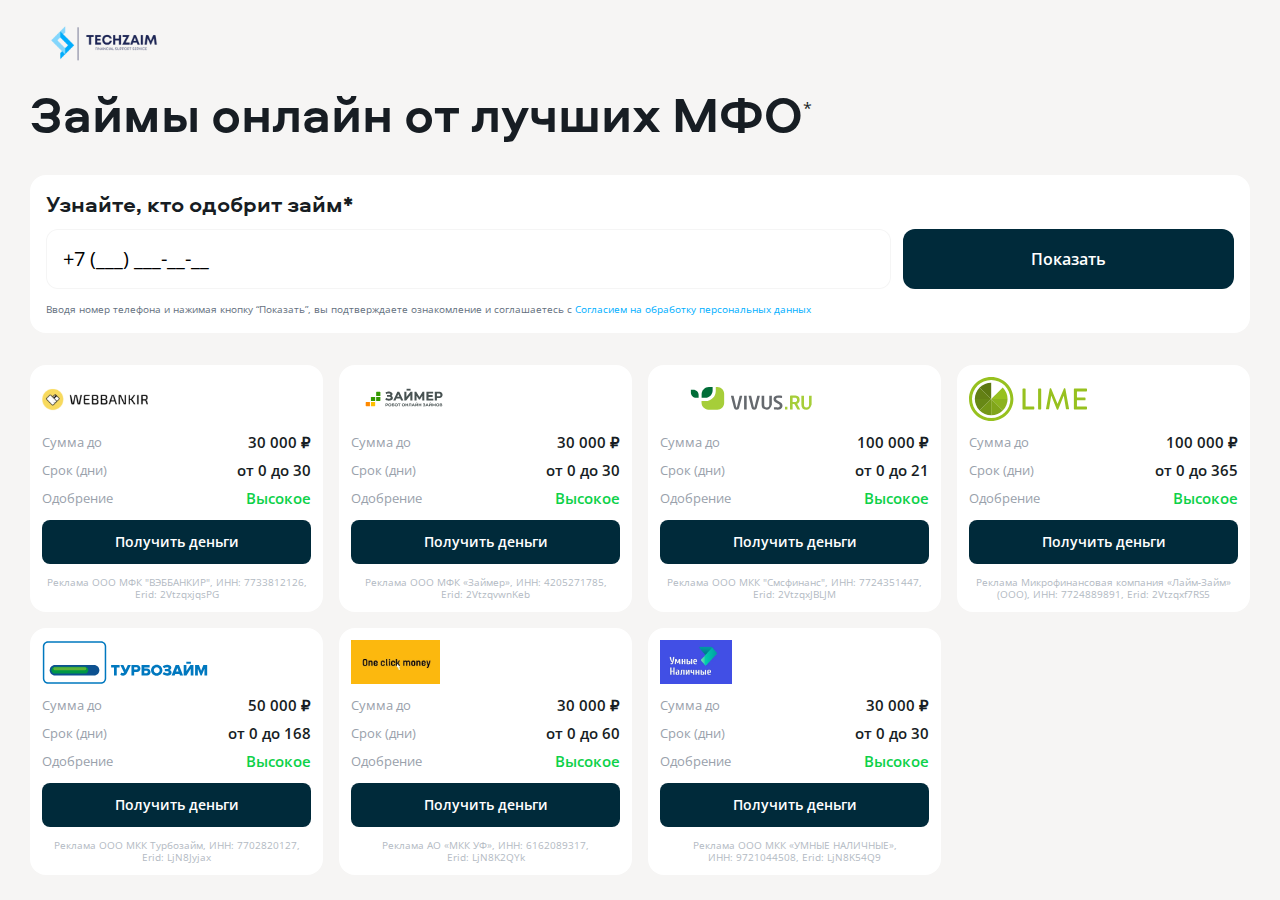This screenshot has width=1280, height=900.
Task: Click the One click money logo
Action: [x=395, y=662]
